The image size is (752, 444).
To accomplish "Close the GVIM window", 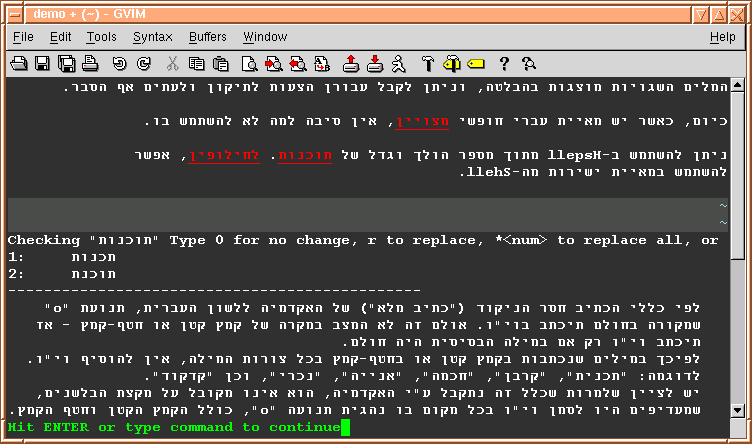I will point(737,15).
